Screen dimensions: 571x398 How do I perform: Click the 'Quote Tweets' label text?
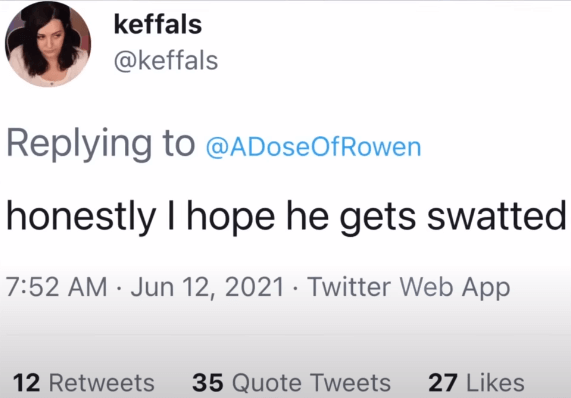coord(312,383)
